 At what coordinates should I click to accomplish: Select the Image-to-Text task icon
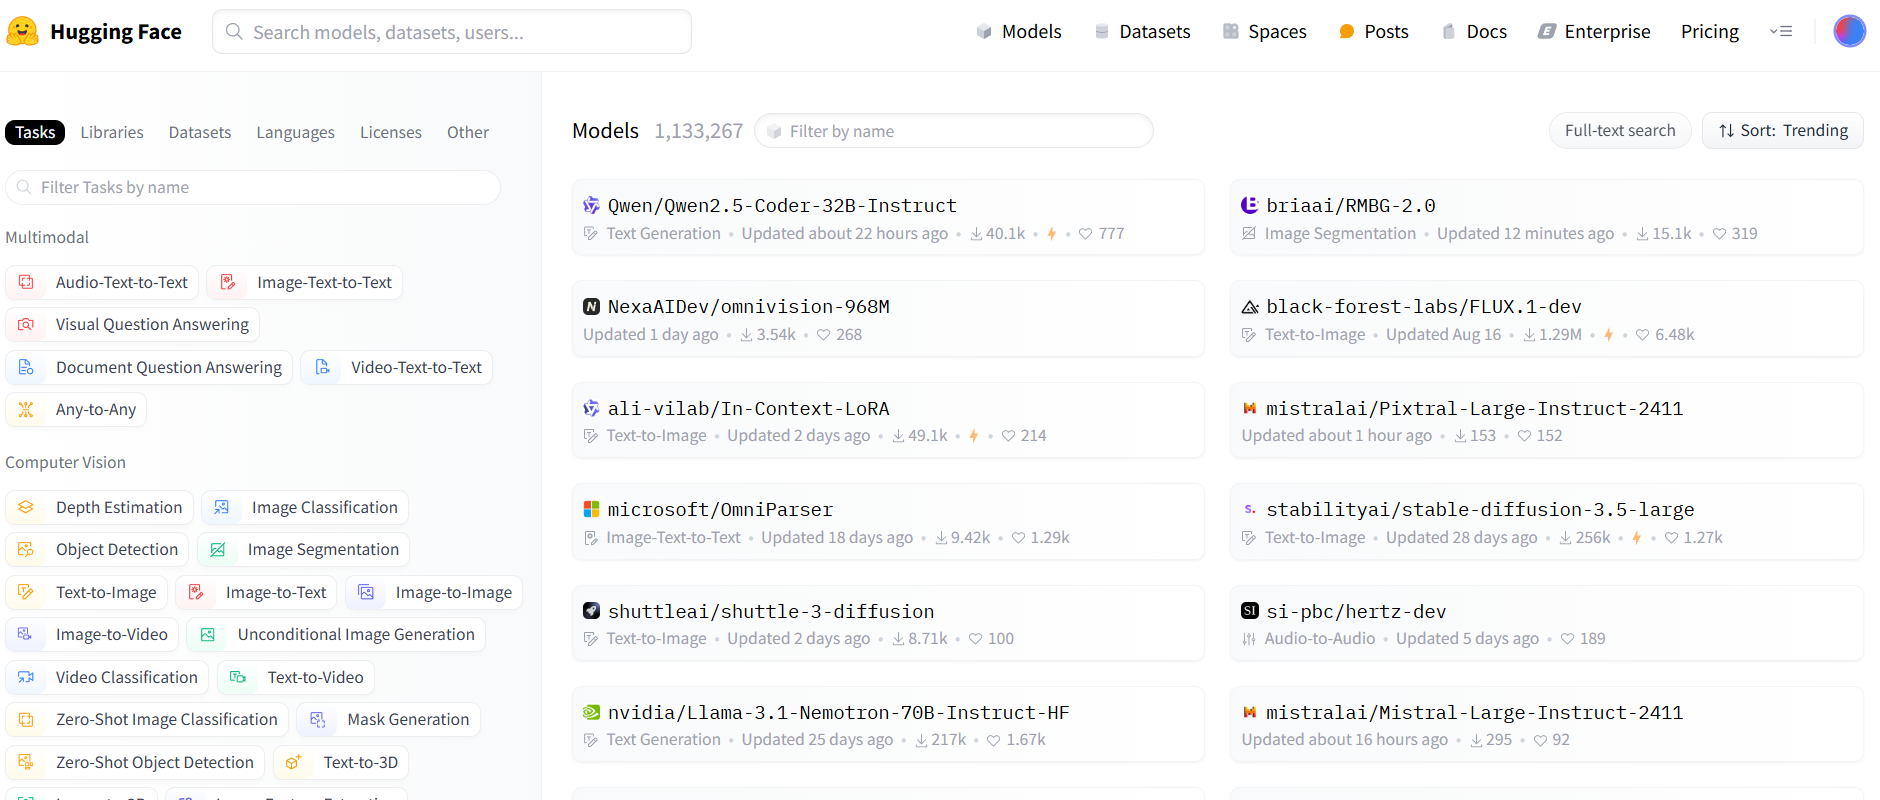(x=196, y=593)
